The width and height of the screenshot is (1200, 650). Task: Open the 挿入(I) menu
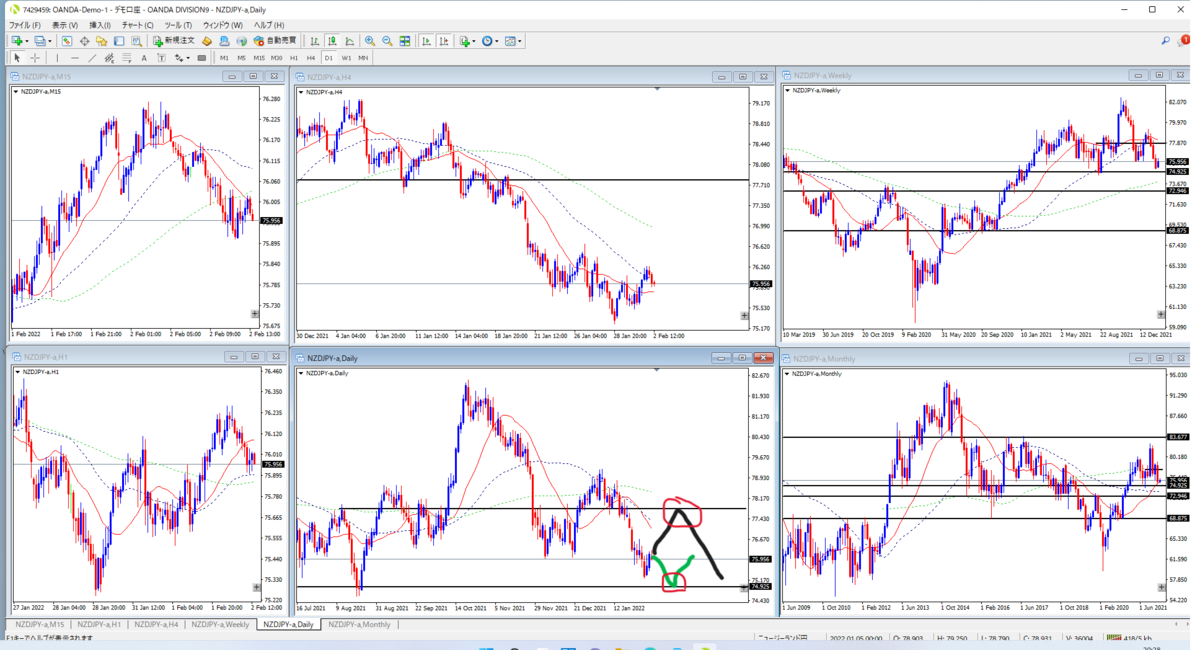[x=100, y=25]
